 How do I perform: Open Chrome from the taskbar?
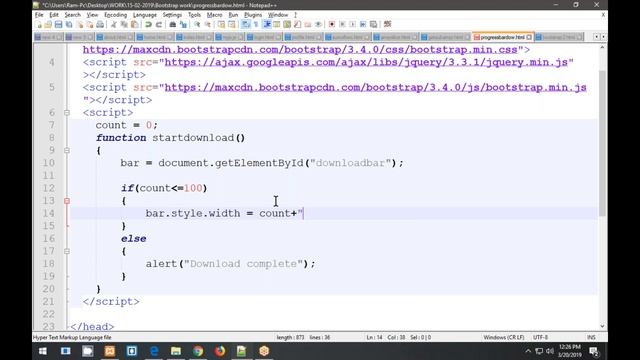198,351
